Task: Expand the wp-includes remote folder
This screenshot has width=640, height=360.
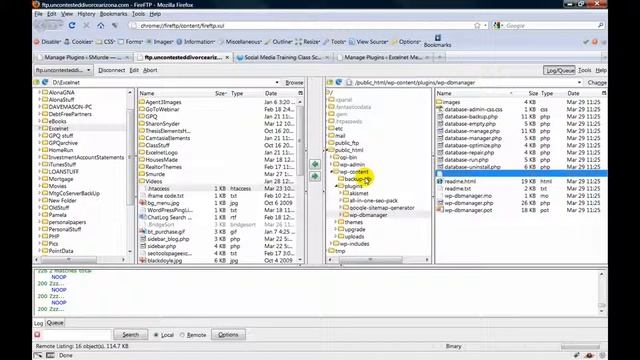Action: point(331,244)
